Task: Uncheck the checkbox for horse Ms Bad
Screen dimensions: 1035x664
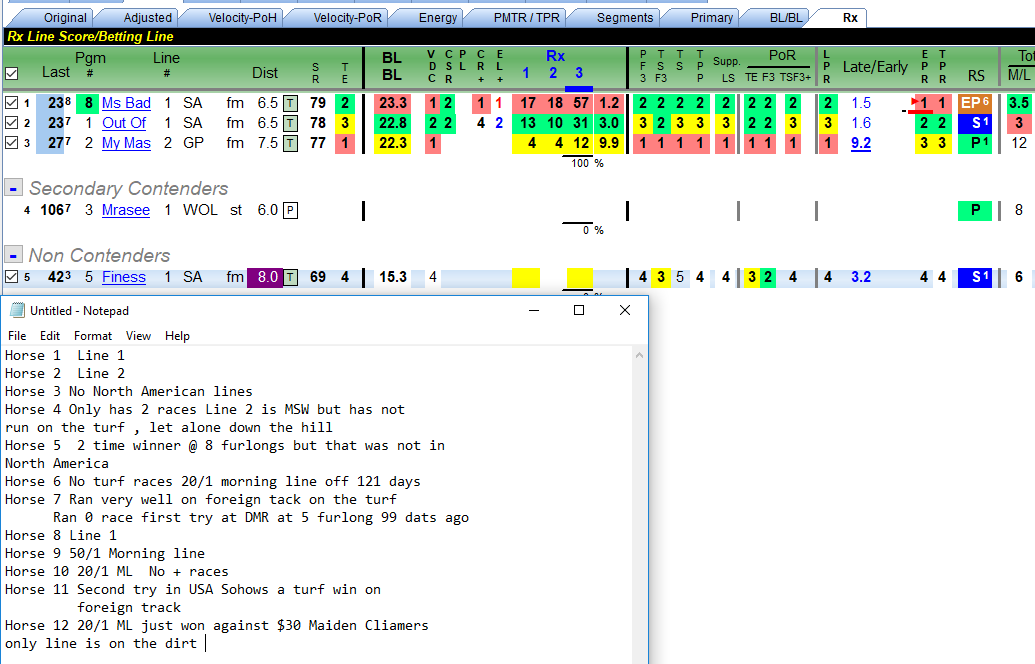Action: [x=11, y=103]
